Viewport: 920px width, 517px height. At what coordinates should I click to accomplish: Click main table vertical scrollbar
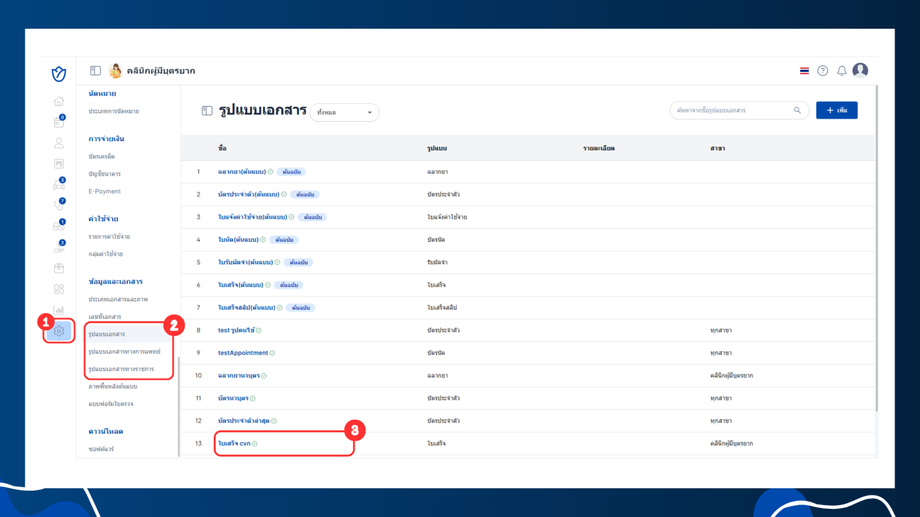pyautogui.click(x=877, y=248)
